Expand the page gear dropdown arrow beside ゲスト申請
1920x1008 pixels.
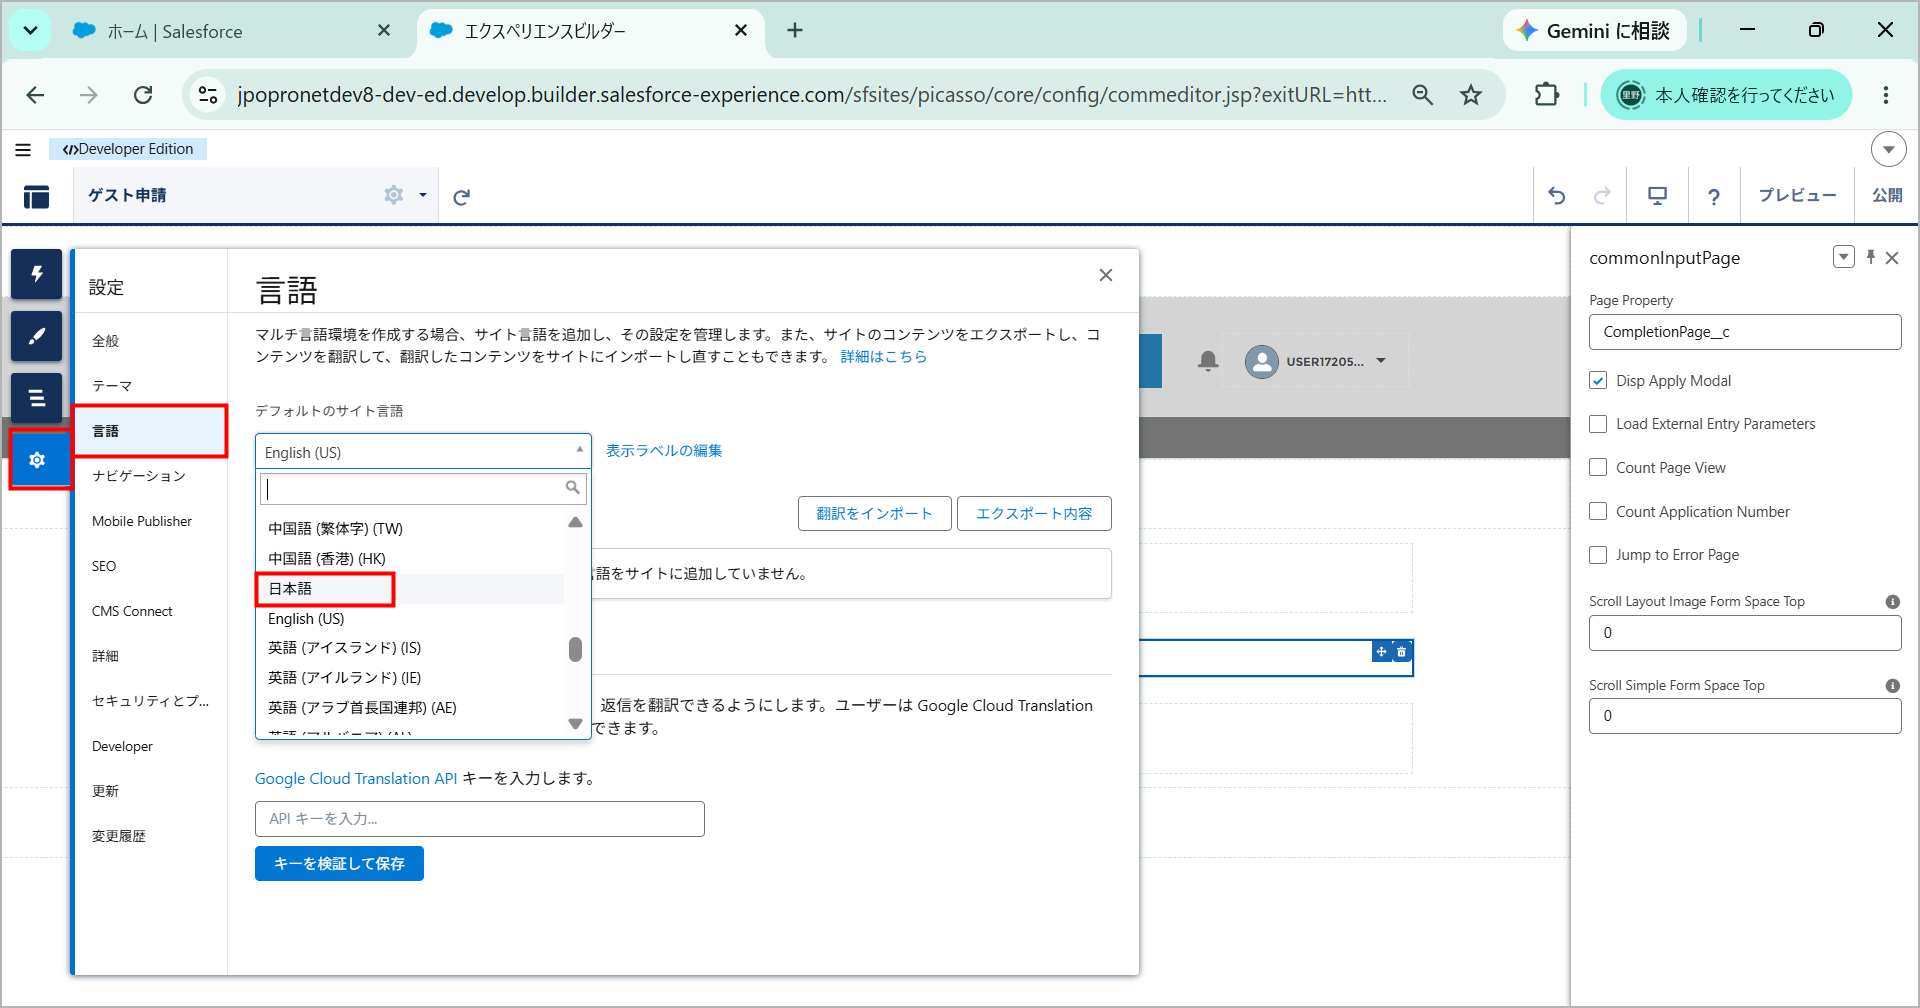click(423, 195)
